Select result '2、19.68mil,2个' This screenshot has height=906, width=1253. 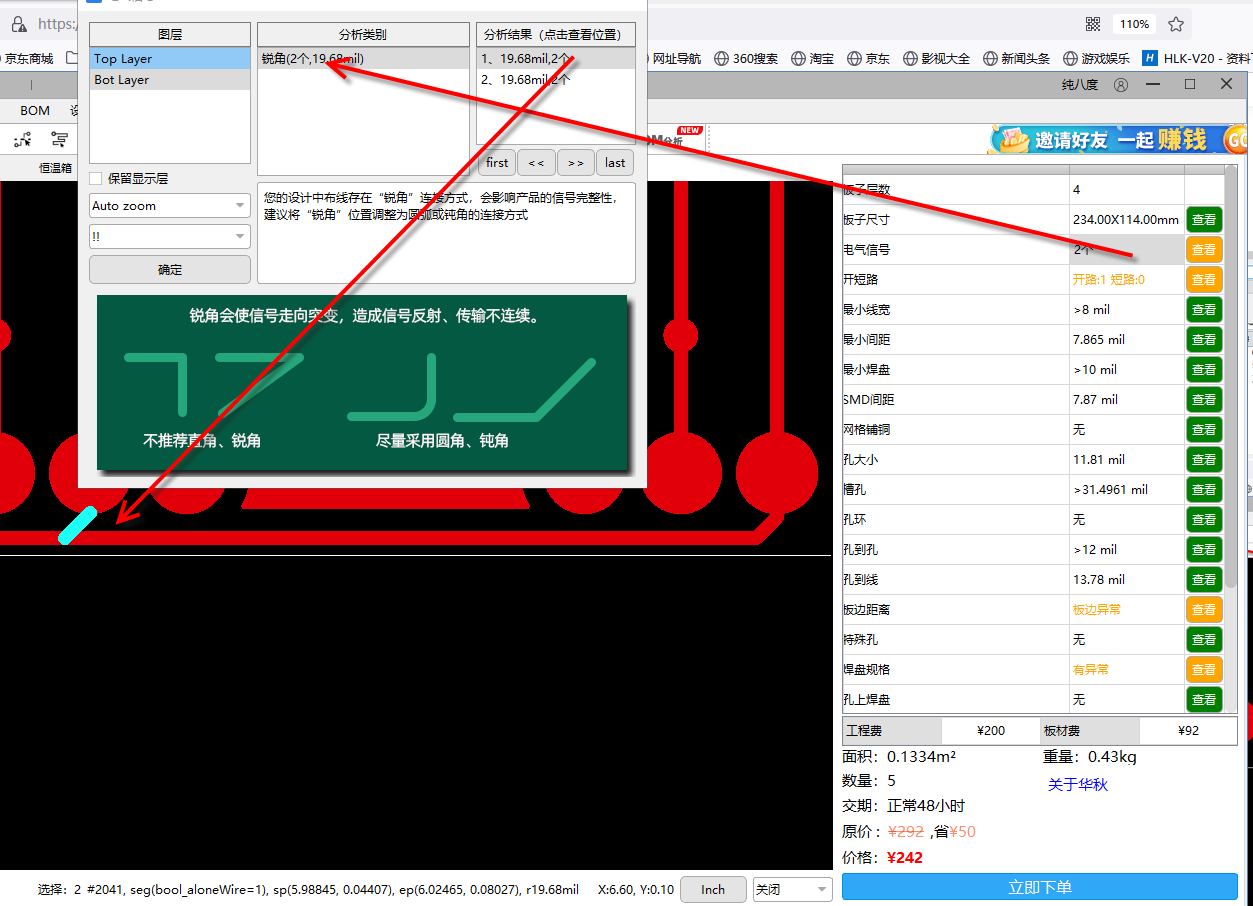tap(555, 80)
